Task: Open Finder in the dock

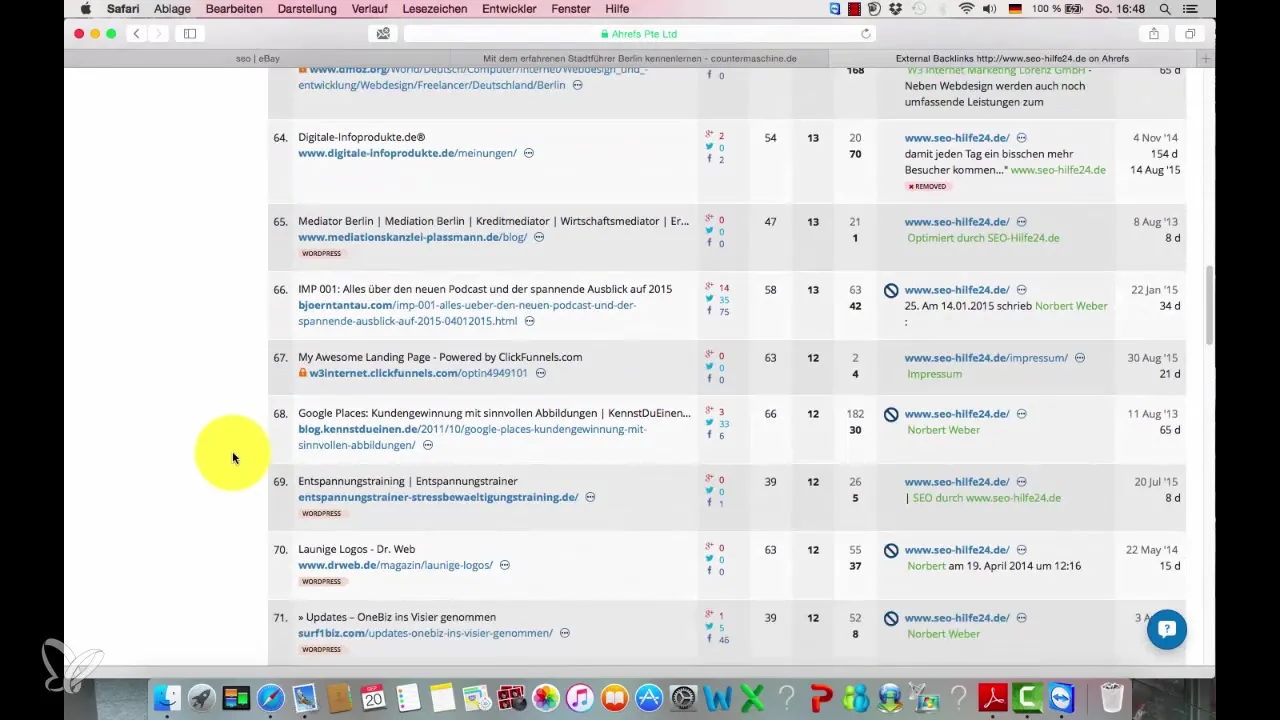Action: tap(167, 696)
